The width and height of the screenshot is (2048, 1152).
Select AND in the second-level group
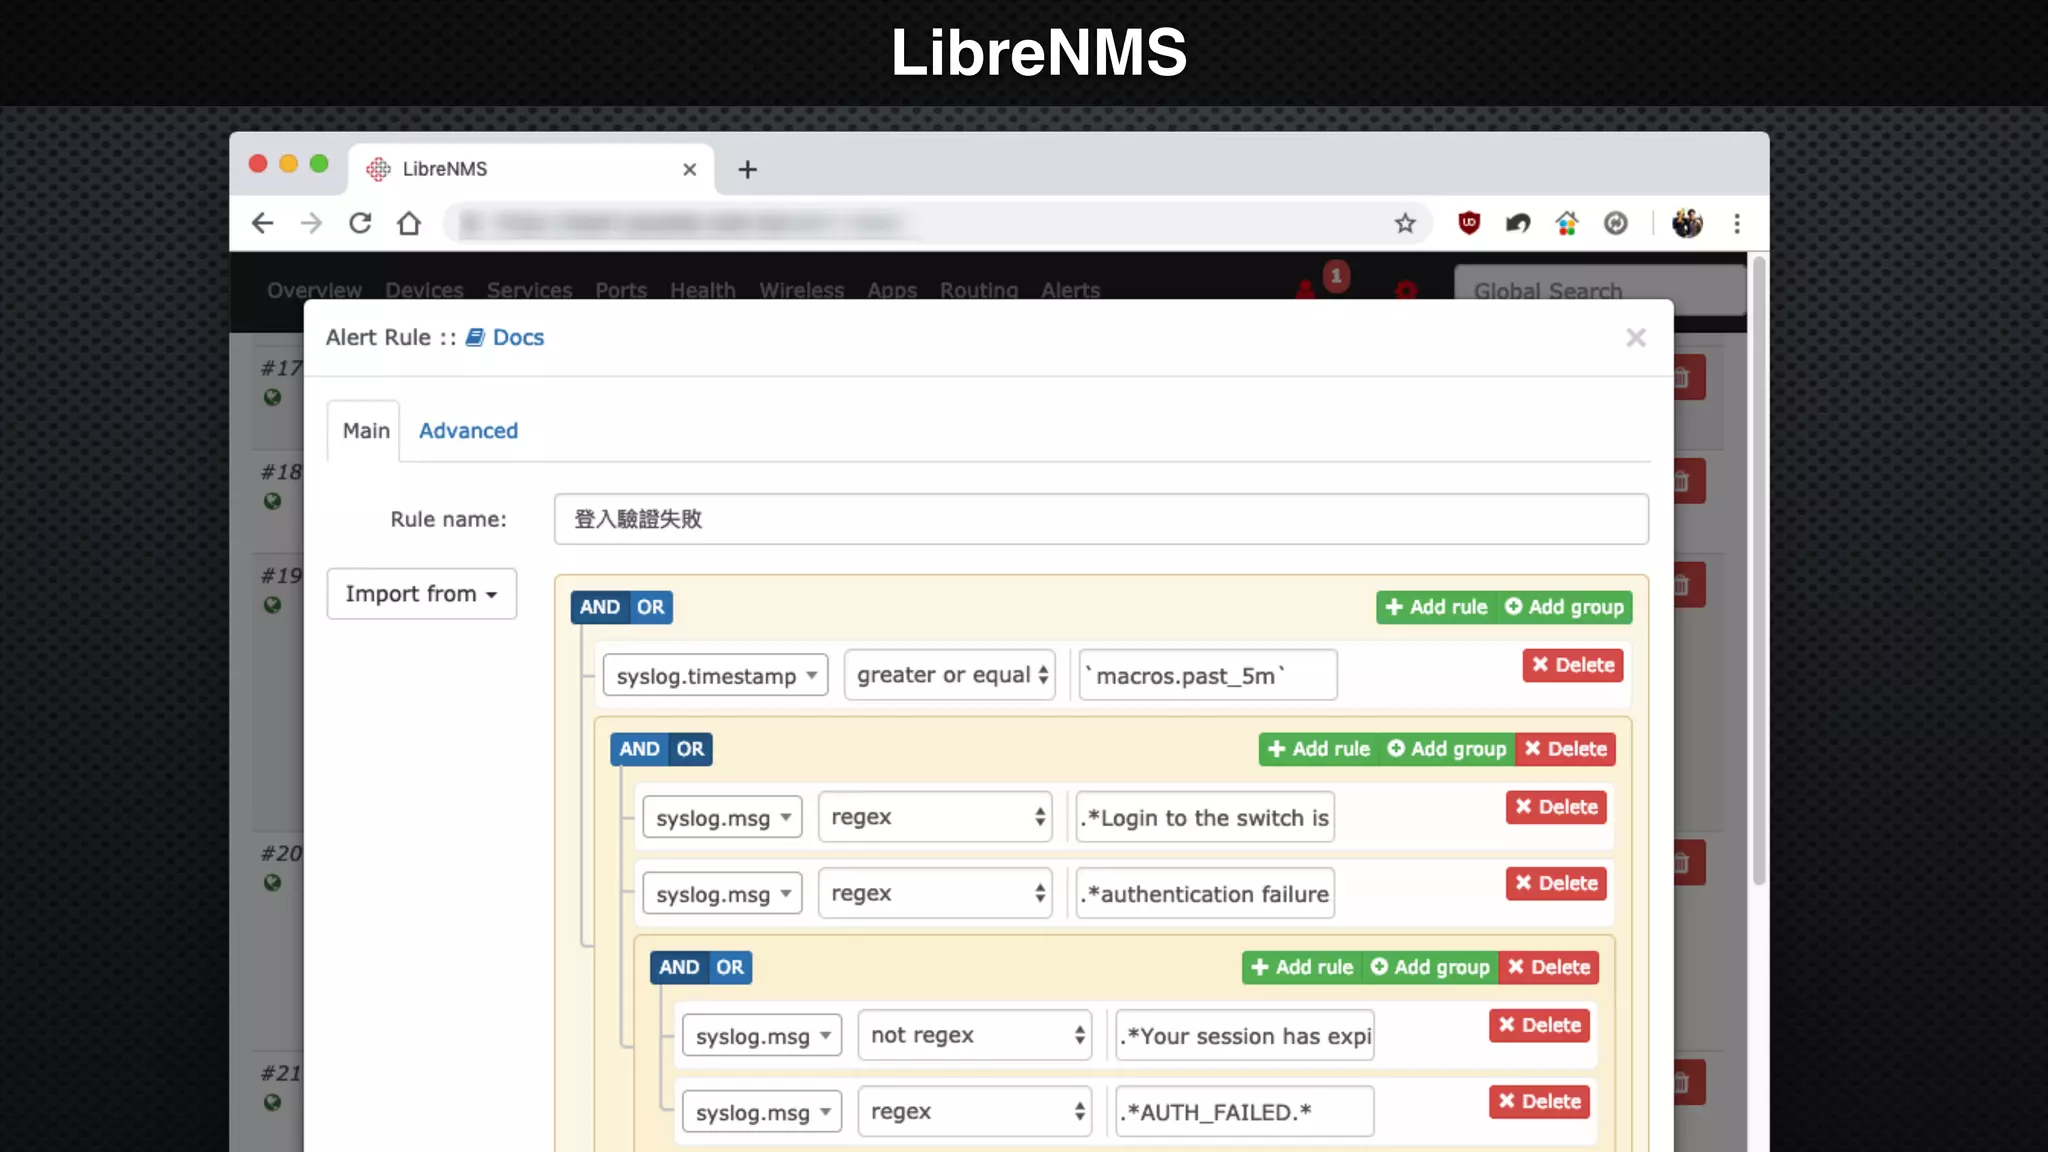(638, 749)
